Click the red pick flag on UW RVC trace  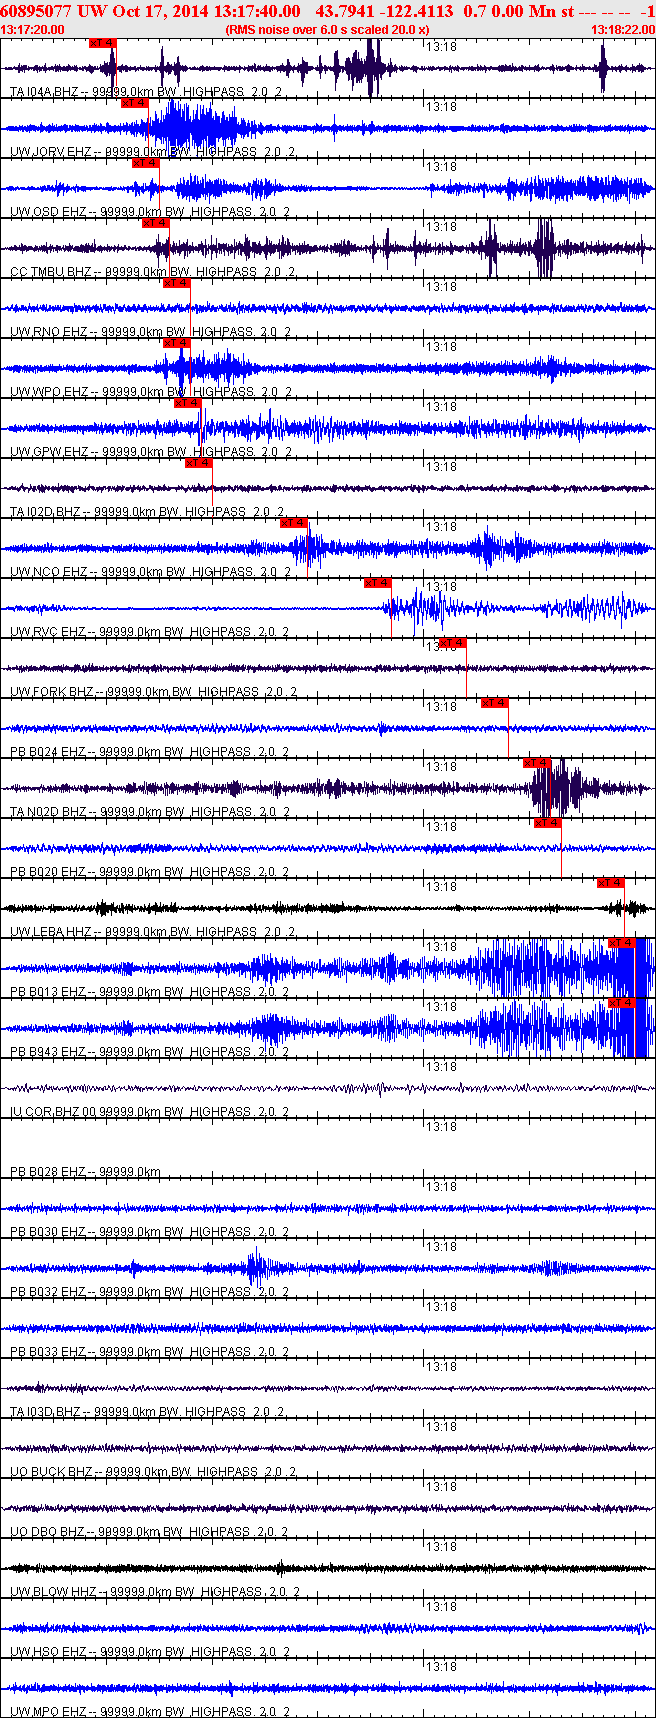pos(377,583)
